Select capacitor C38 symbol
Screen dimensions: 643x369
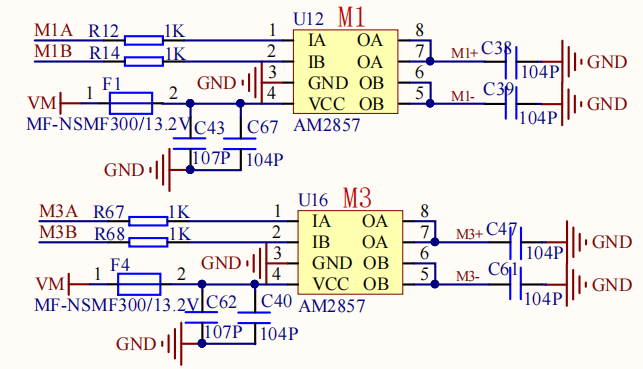tap(511, 62)
